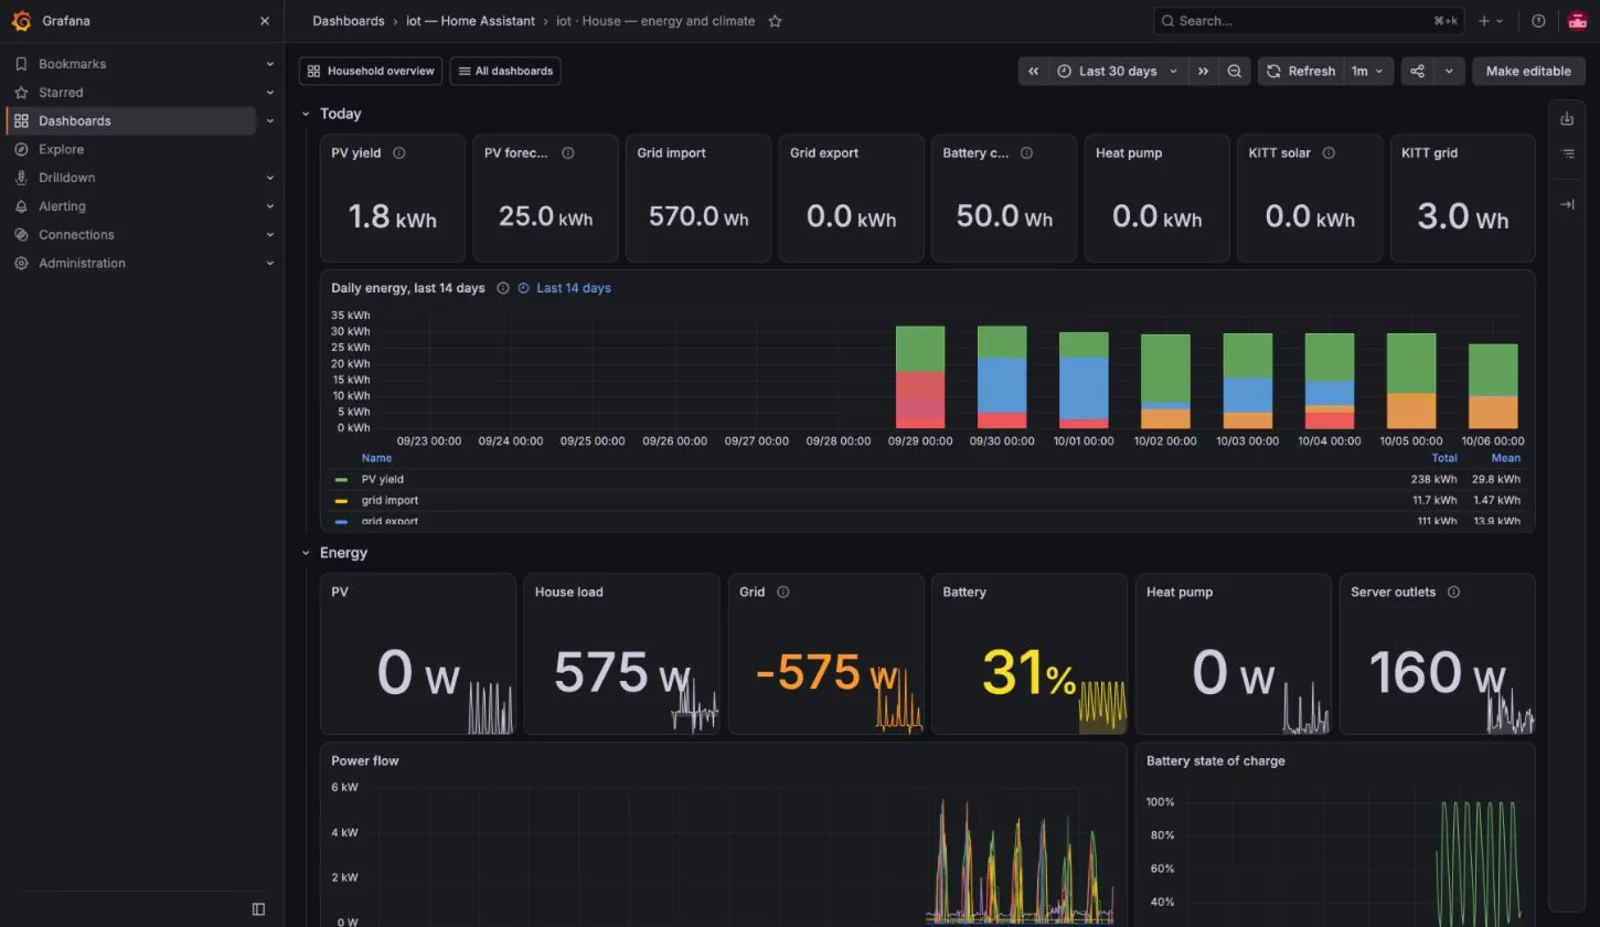Open the help icon in the top bar
Image resolution: width=1600 pixels, height=927 pixels.
pos(1538,21)
